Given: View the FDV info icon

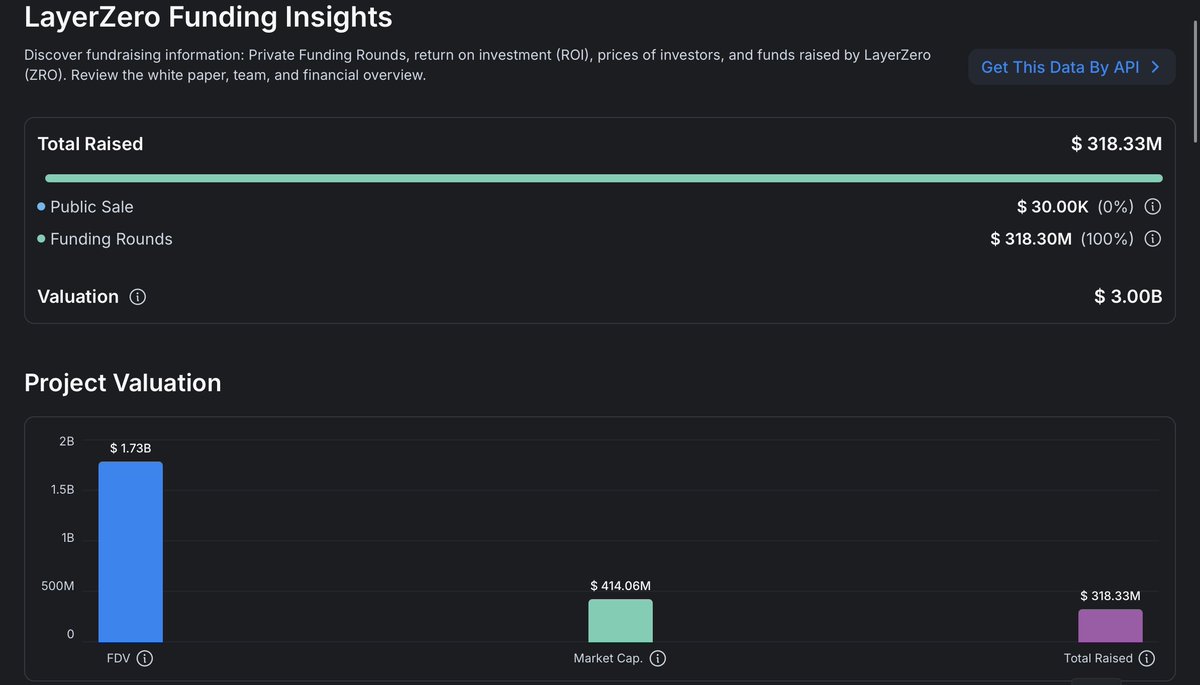Looking at the screenshot, I should [145, 658].
